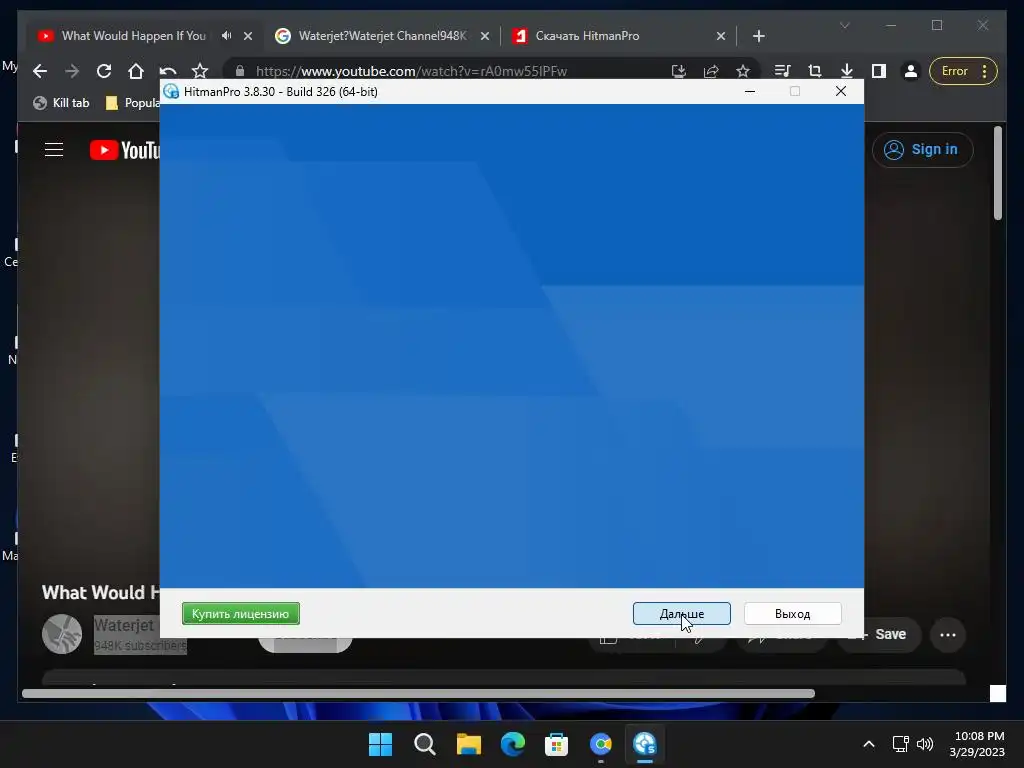The width and height of the screenshot is (1024, 768).
Task: Open the clock showing 10:08 PM
Action: 977,744
